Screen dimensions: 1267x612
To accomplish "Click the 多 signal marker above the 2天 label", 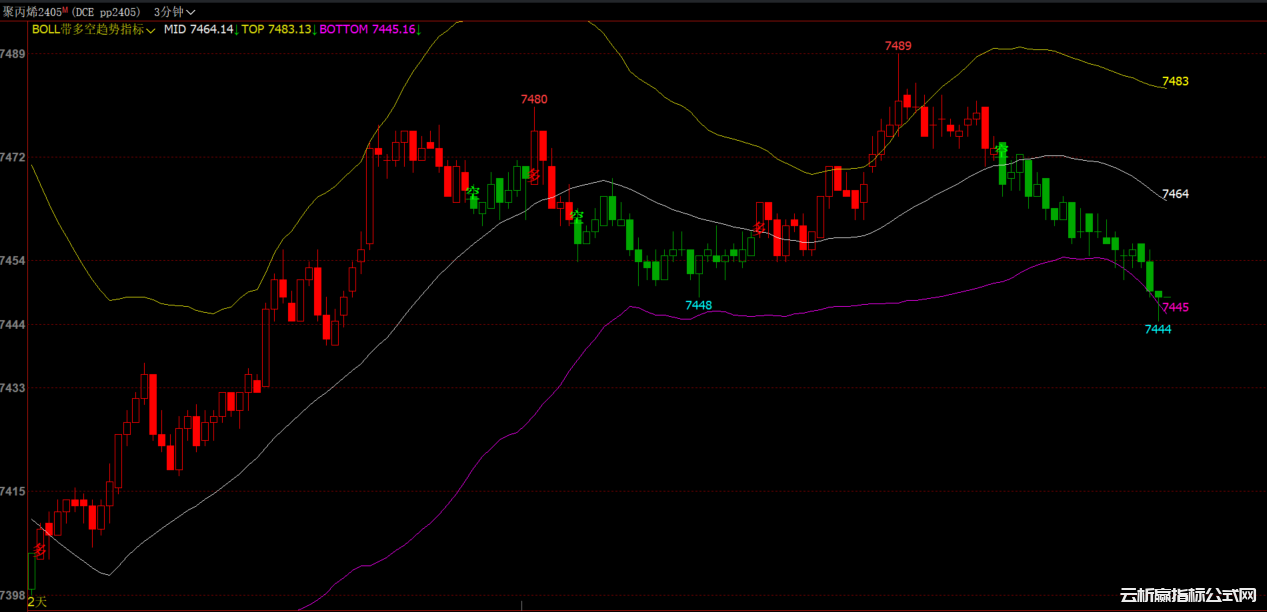I will coord(40,551).
